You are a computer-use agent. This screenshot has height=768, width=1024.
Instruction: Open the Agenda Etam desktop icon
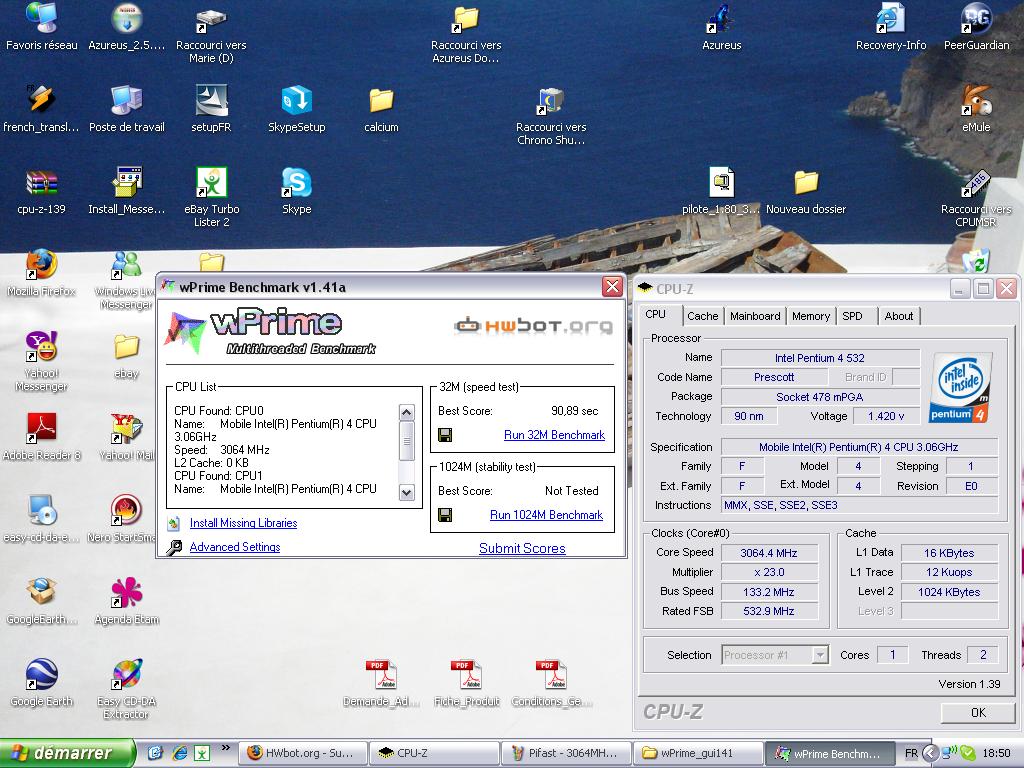tap(126, 601)
